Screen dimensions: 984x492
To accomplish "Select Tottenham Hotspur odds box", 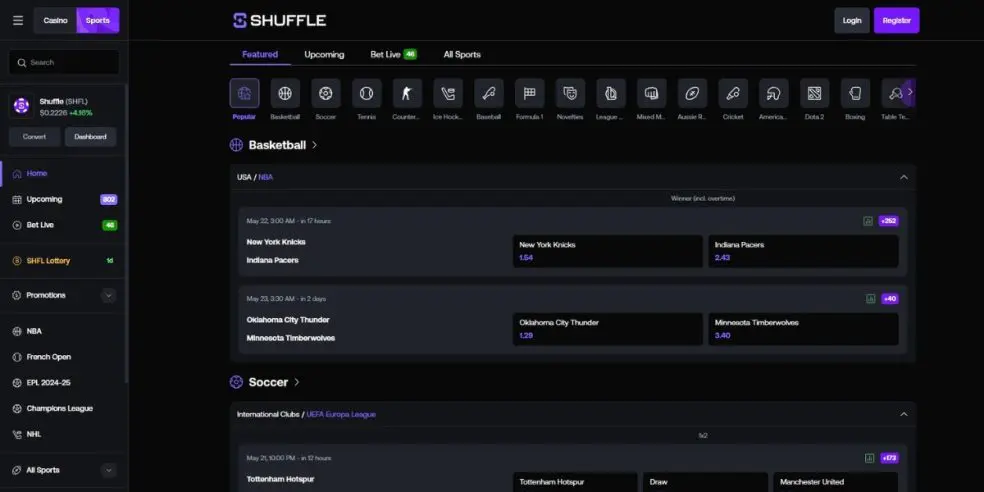I will (575, 482).
